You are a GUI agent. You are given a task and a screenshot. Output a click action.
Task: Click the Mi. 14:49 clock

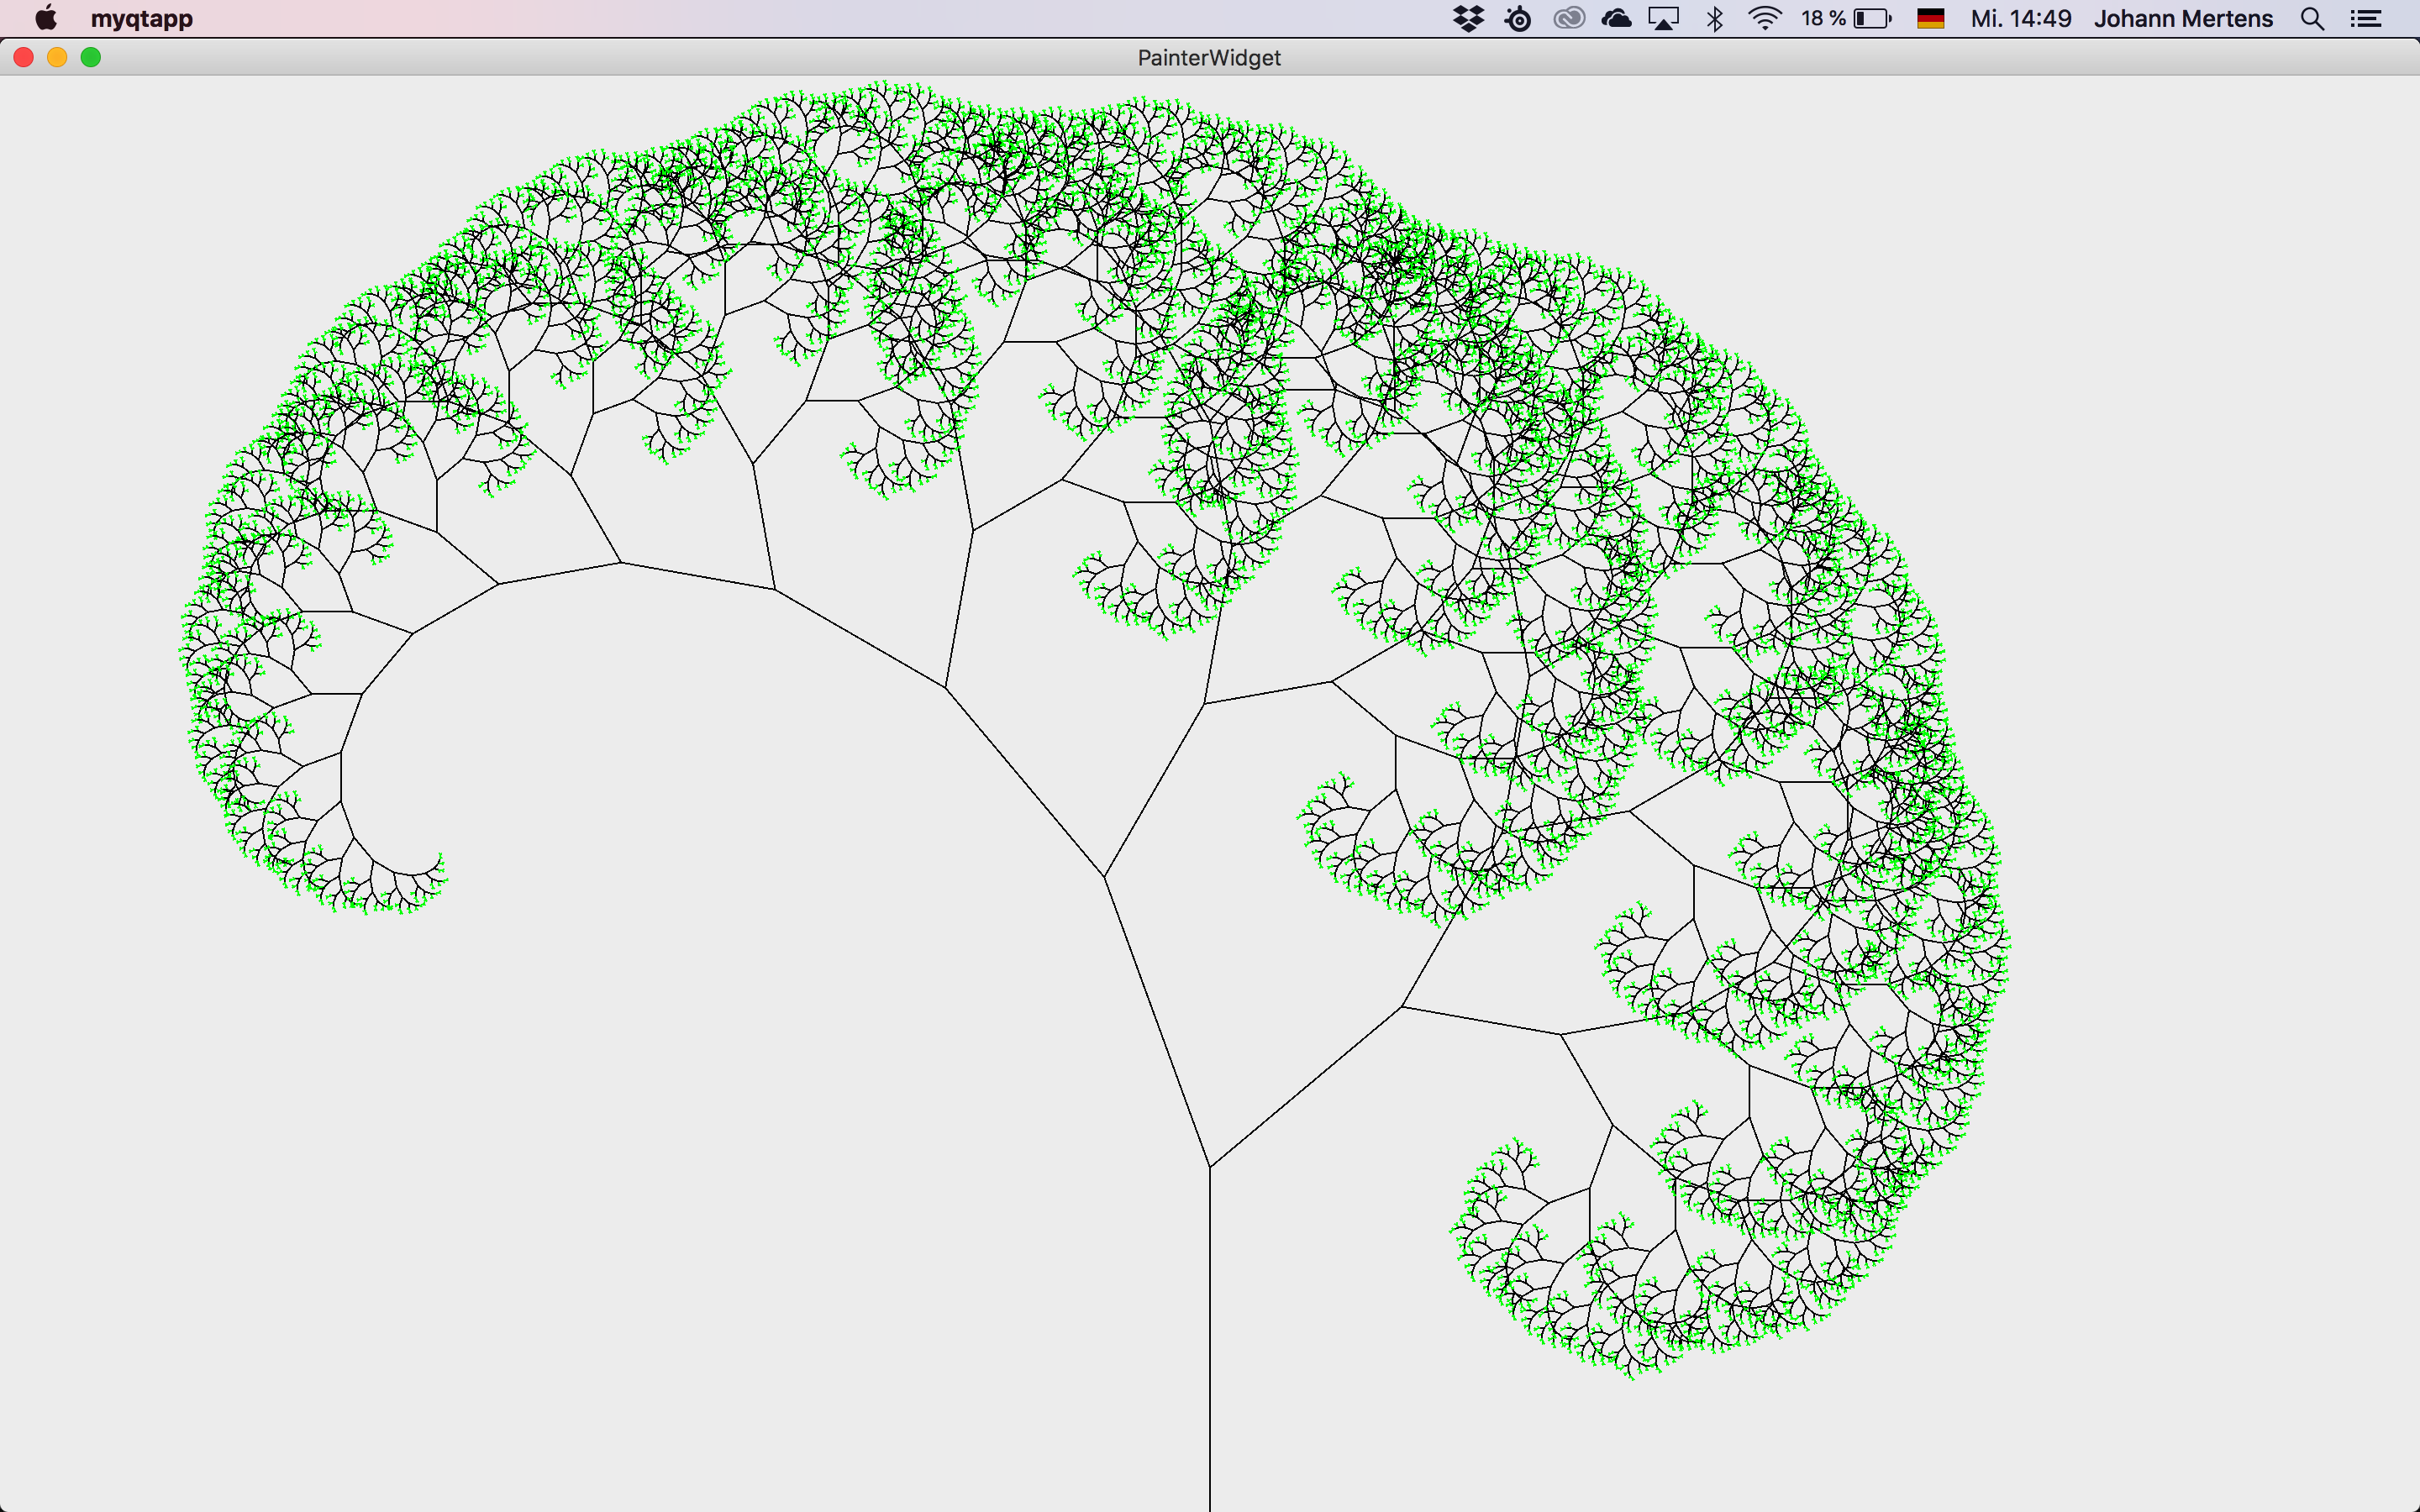point(2020,19)
